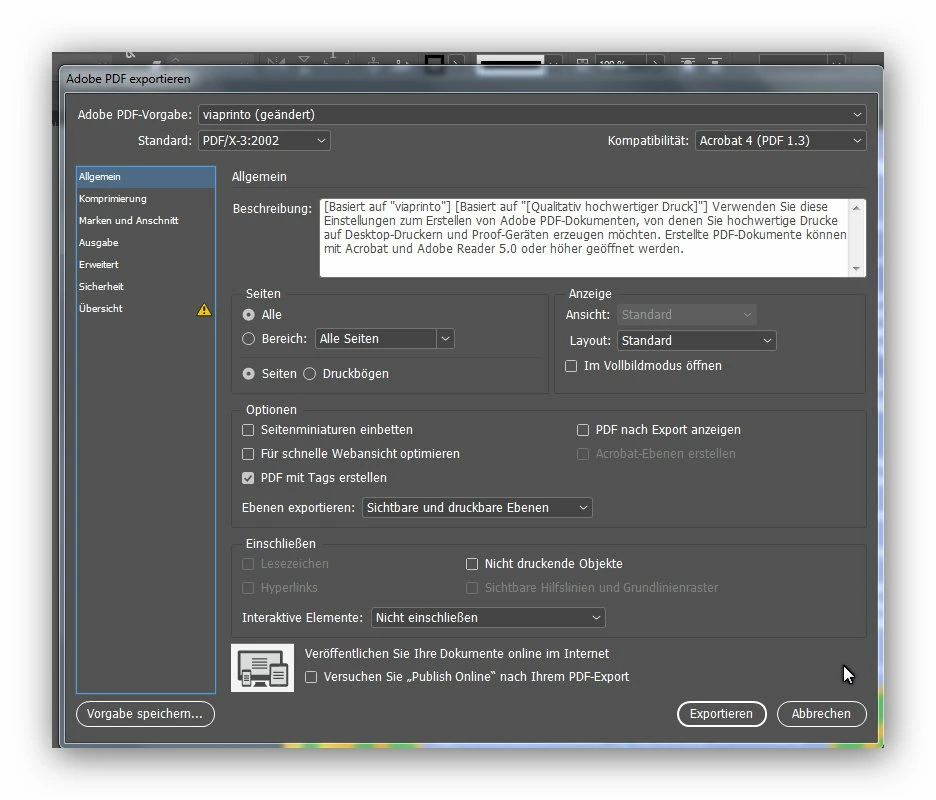
Task: Select the Alle pages radio button
Action: 248,315
